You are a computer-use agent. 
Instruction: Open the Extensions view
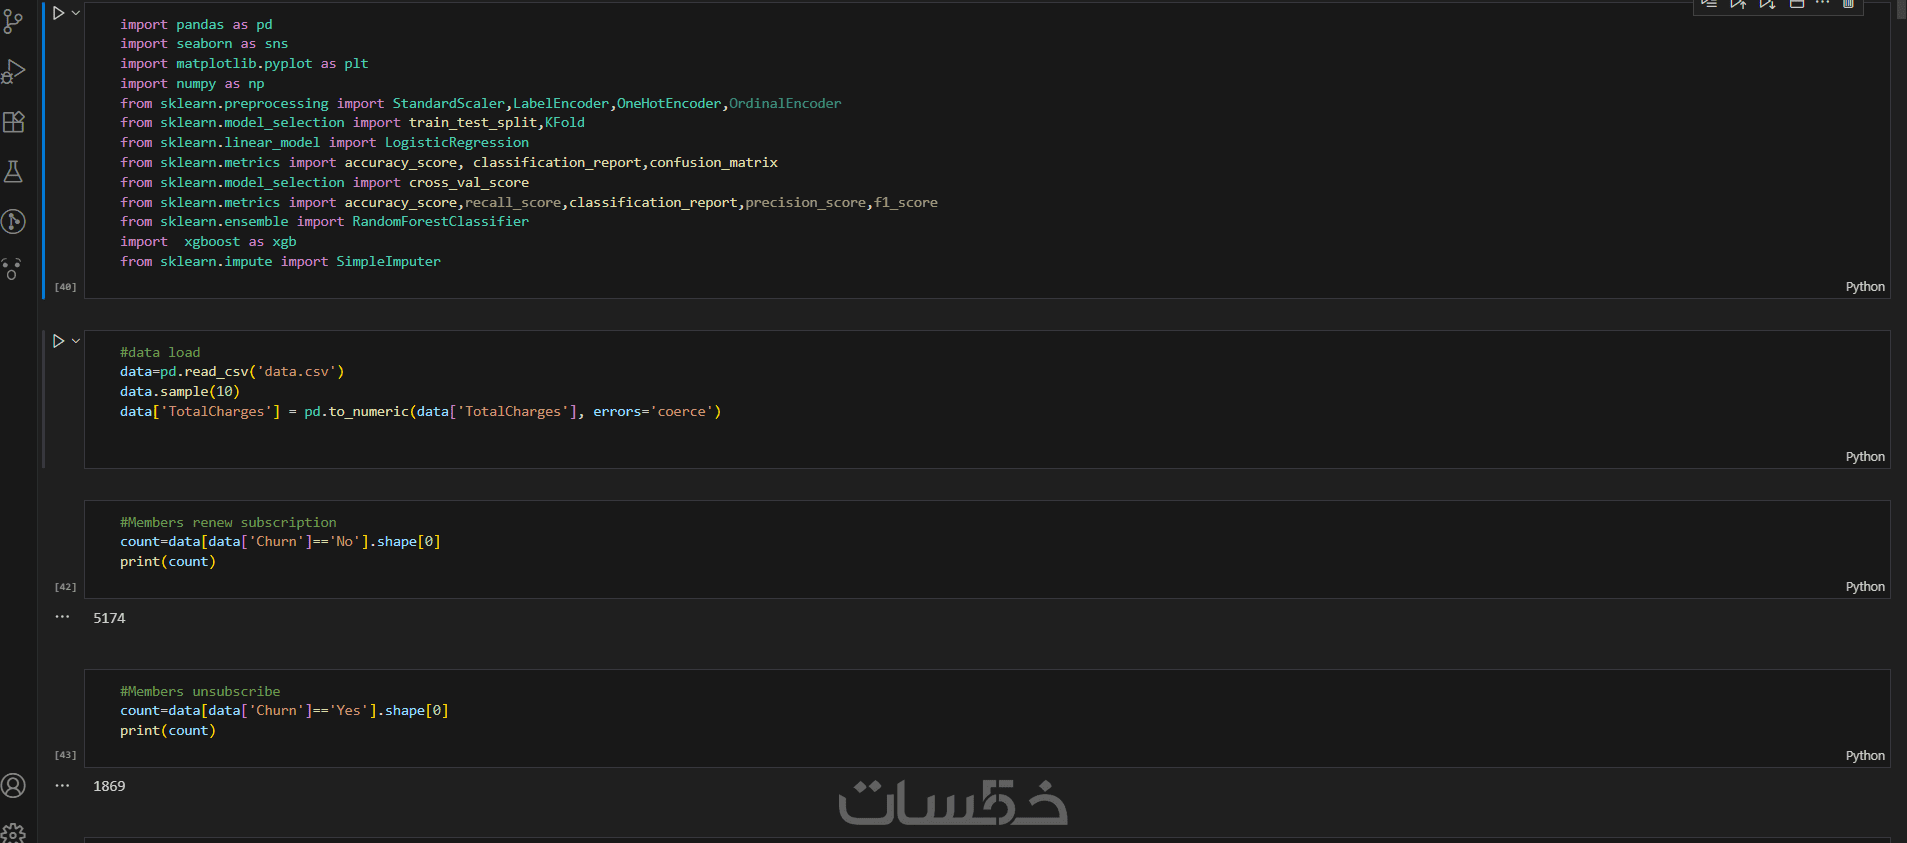tap(13, 122)
